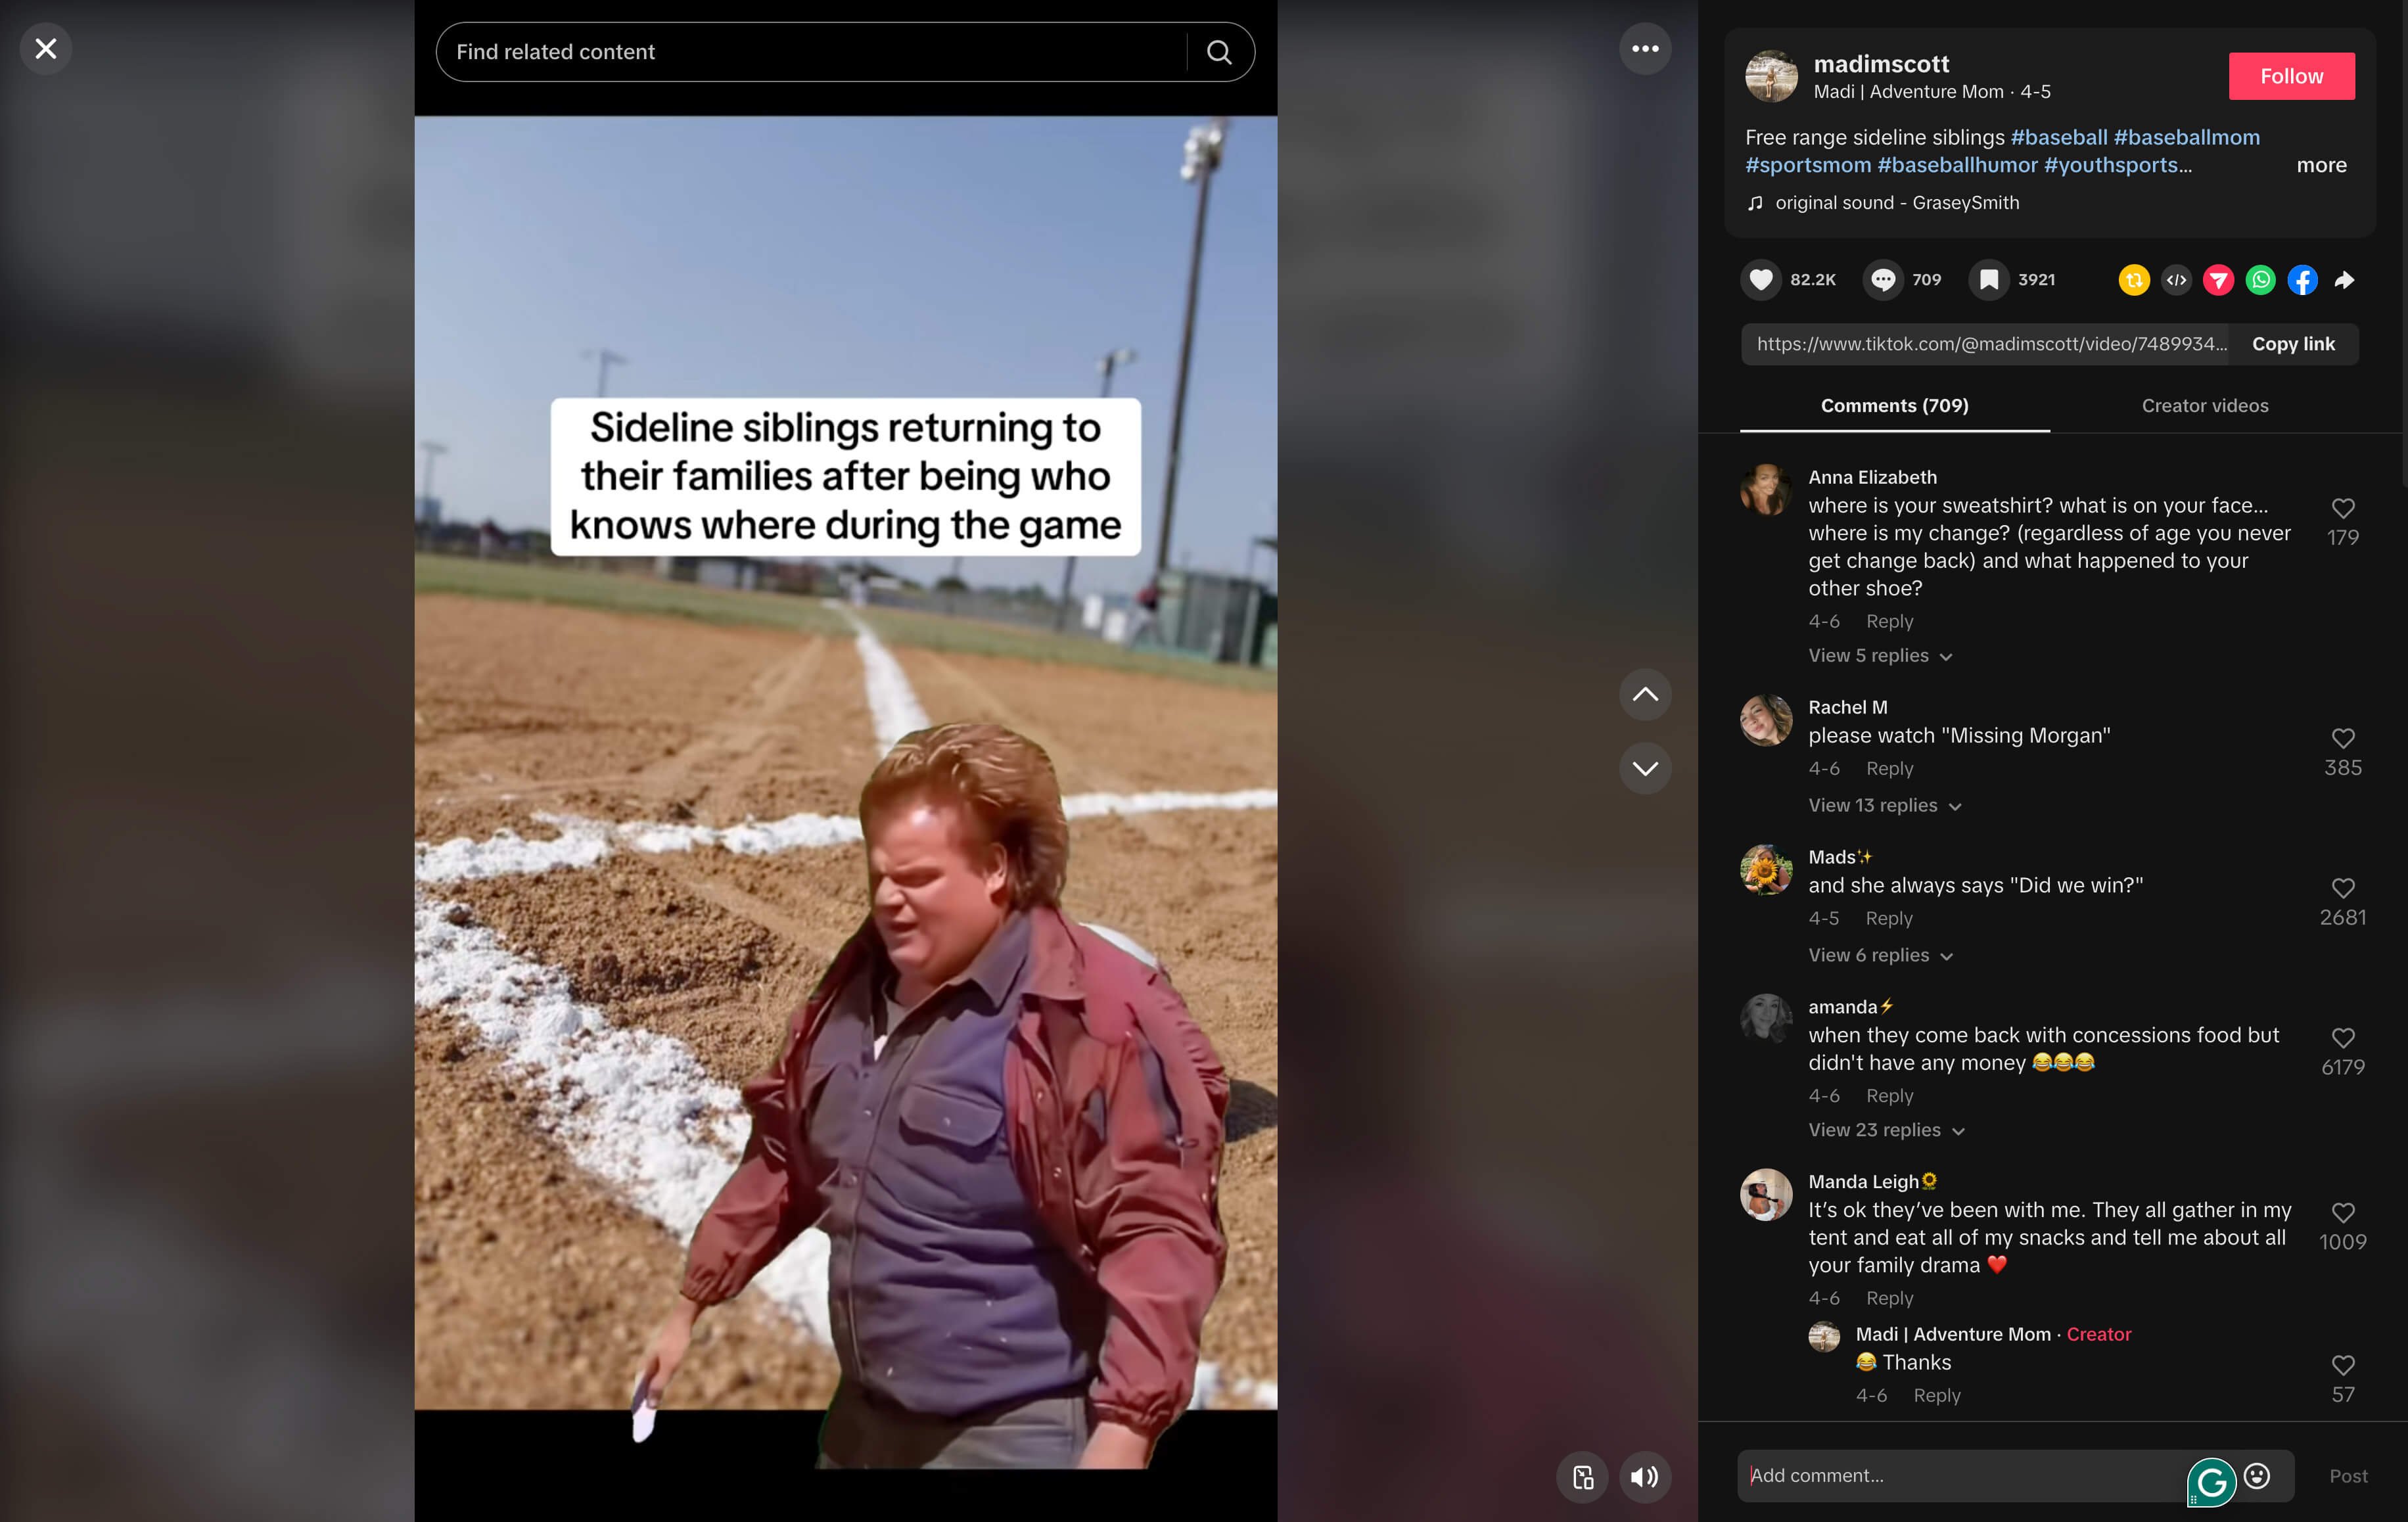Like amanda's concessions food comment

pyautogui.click(x=2342, y=1038)
